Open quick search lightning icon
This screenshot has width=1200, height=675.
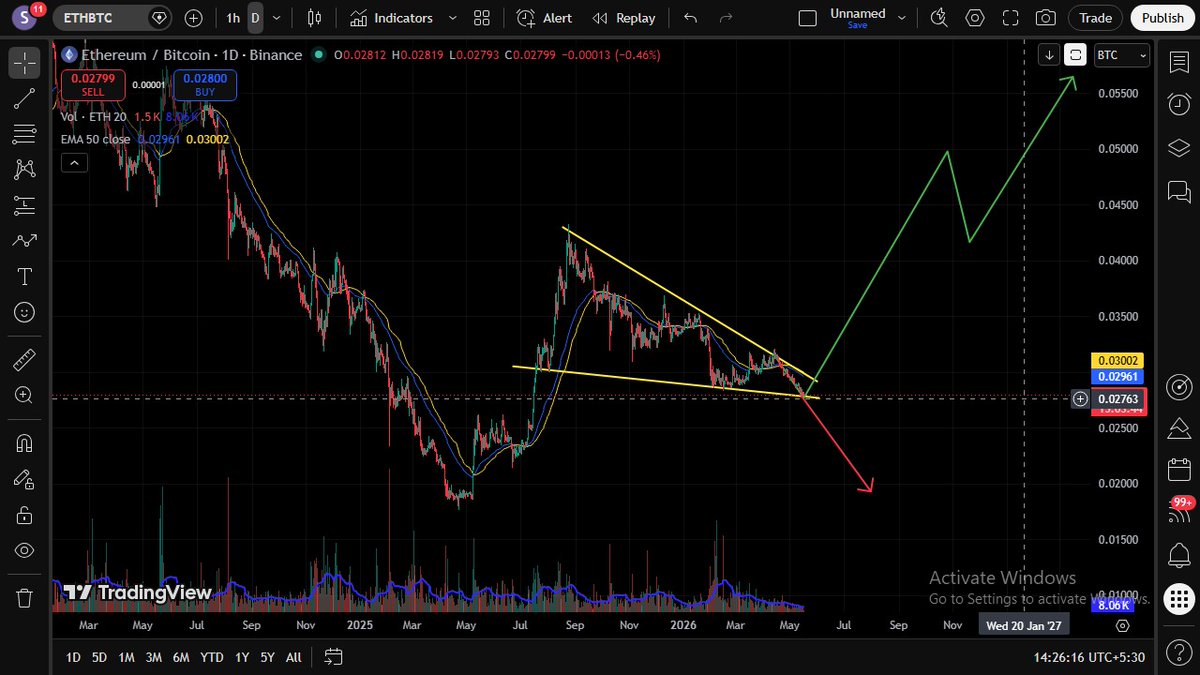(938, 18)
